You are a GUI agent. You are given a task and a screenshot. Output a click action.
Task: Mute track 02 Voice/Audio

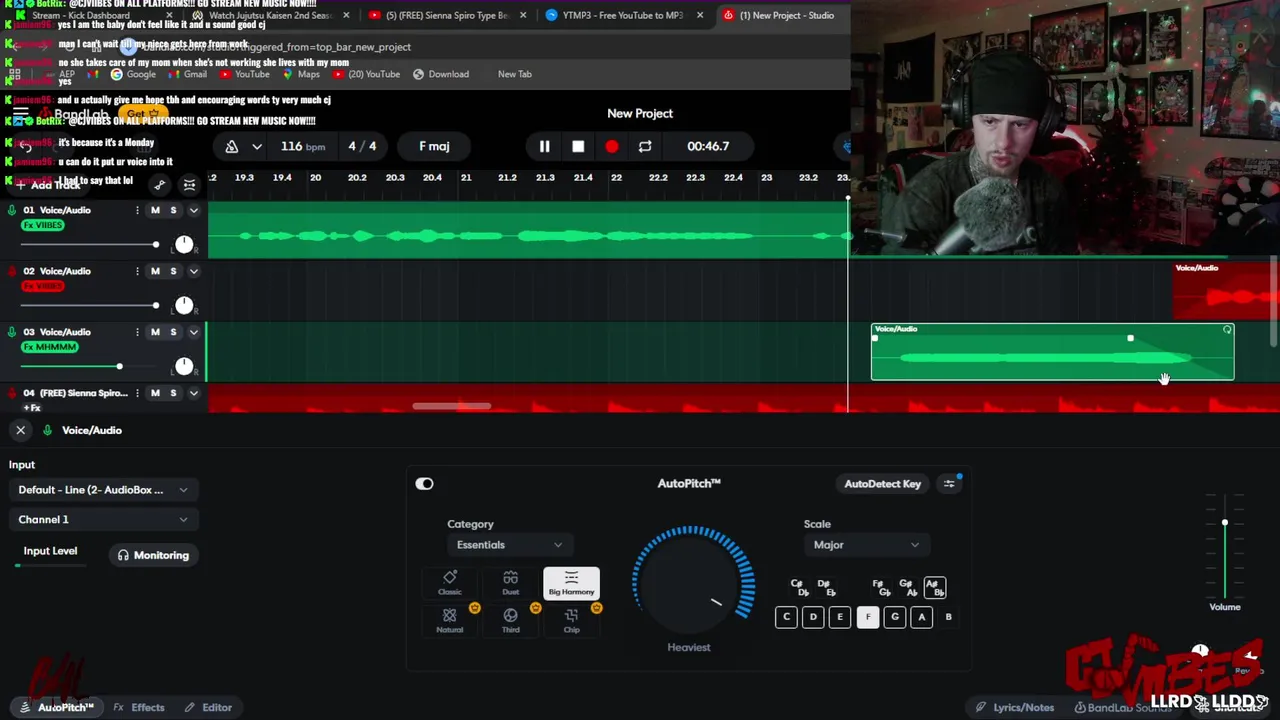(155, 271)
